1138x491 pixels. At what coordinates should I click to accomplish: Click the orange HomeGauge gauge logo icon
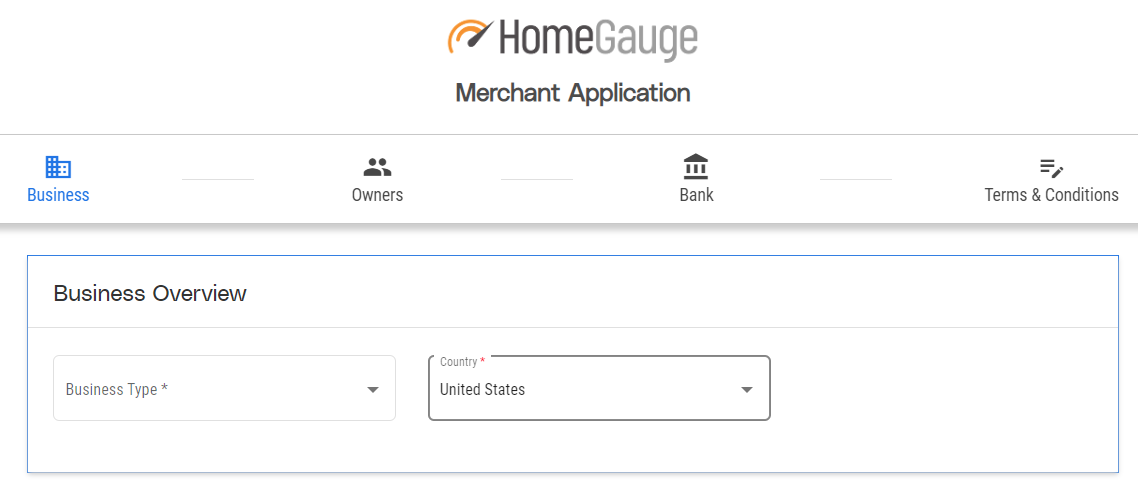tap(470, 36)
